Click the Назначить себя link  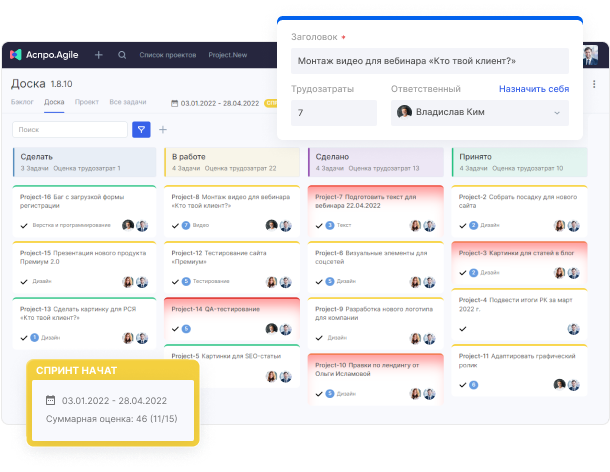(x=534, y=89)
